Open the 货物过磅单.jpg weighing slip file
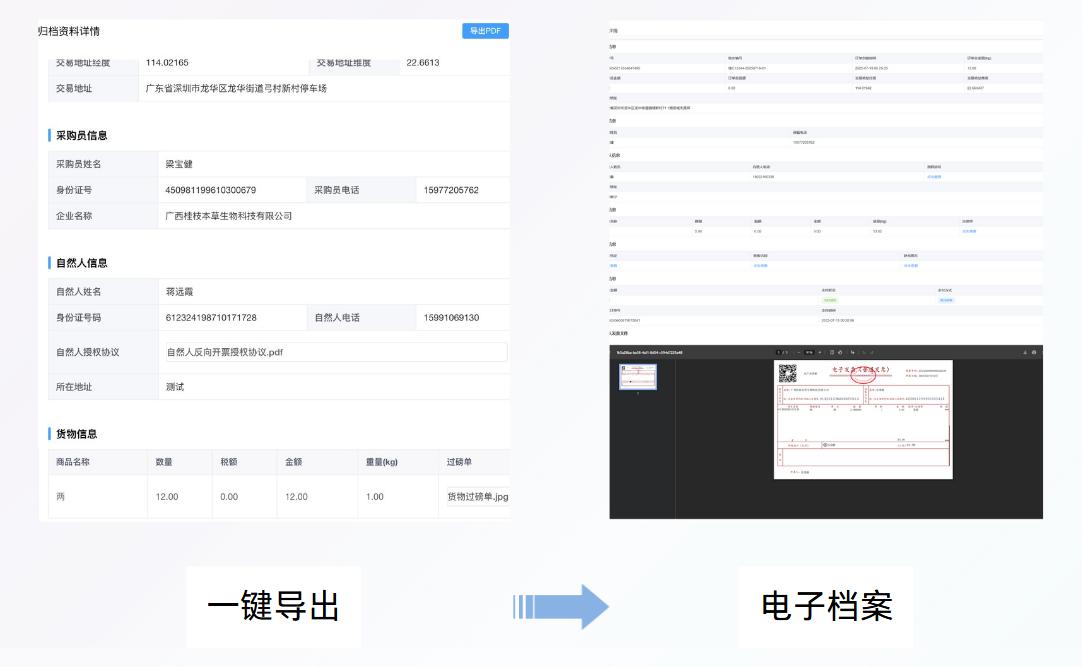 (478, 496)
